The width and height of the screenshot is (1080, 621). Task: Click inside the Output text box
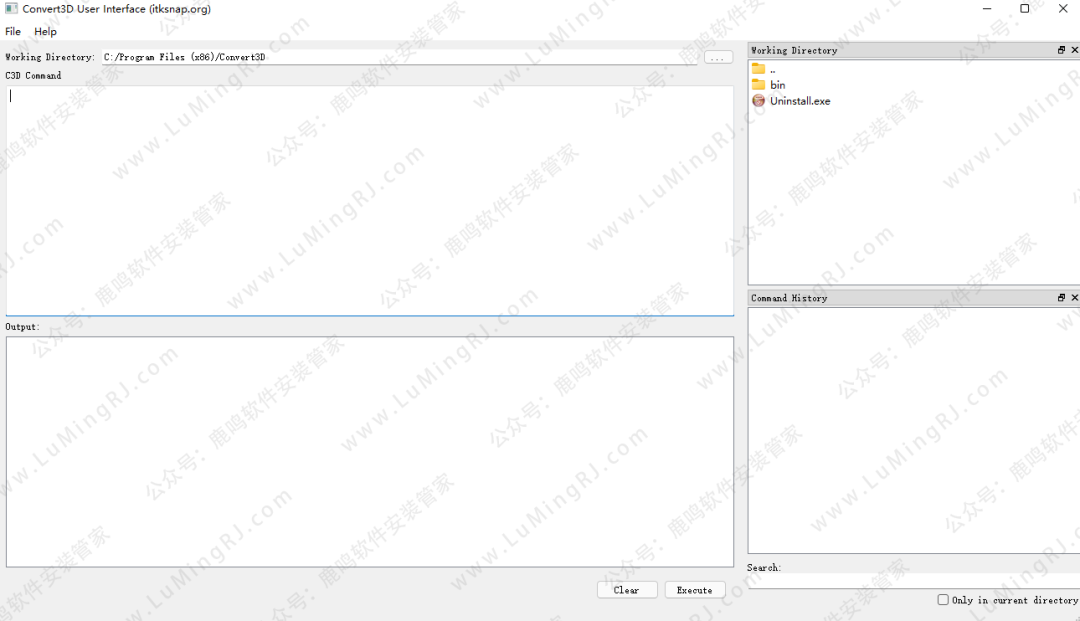tap(370, 452)
